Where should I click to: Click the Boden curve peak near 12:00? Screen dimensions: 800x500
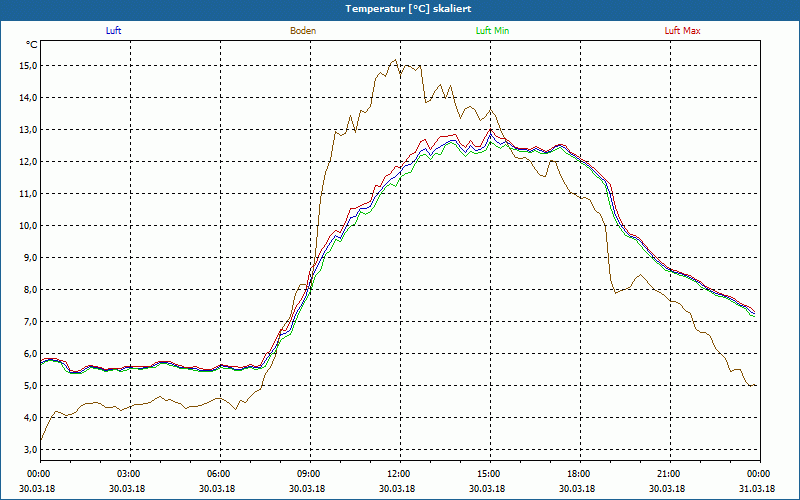tap(395, 60)
